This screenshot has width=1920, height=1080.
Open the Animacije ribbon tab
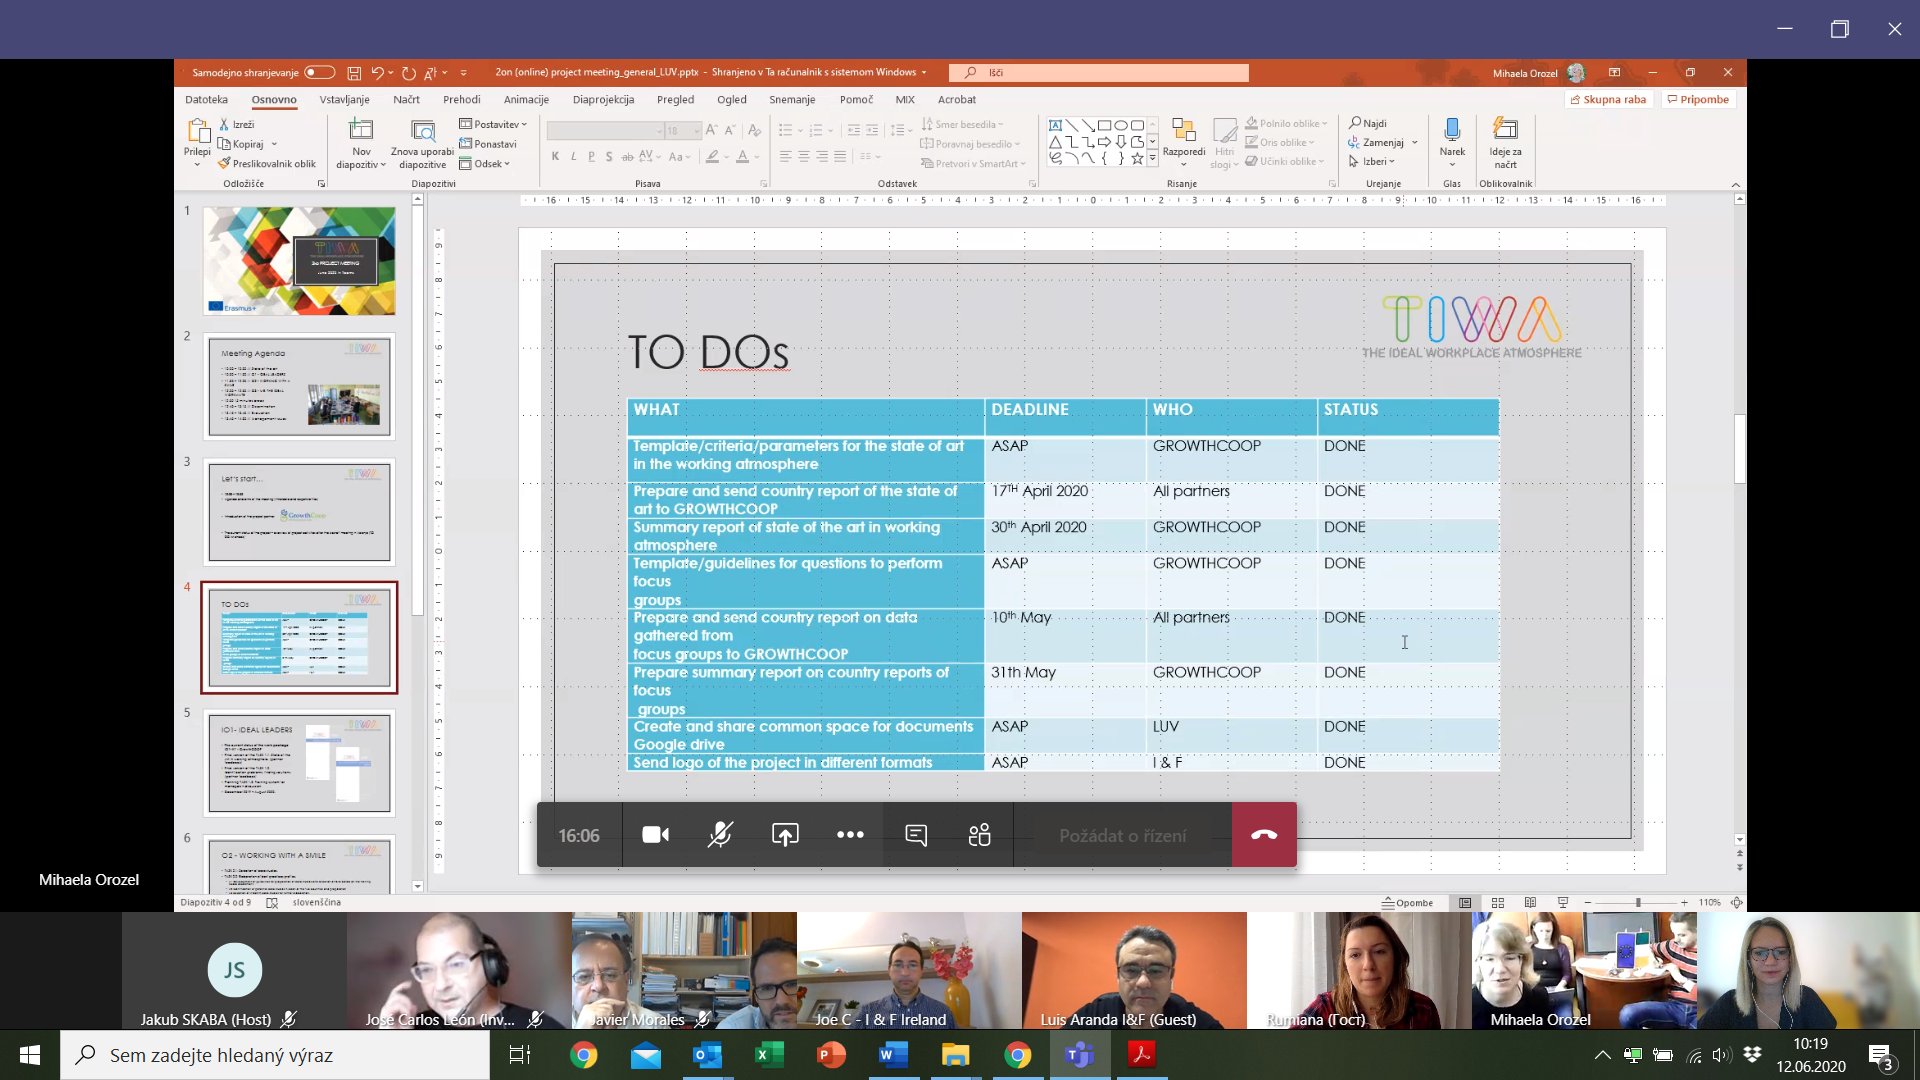(x=526, y=99)
